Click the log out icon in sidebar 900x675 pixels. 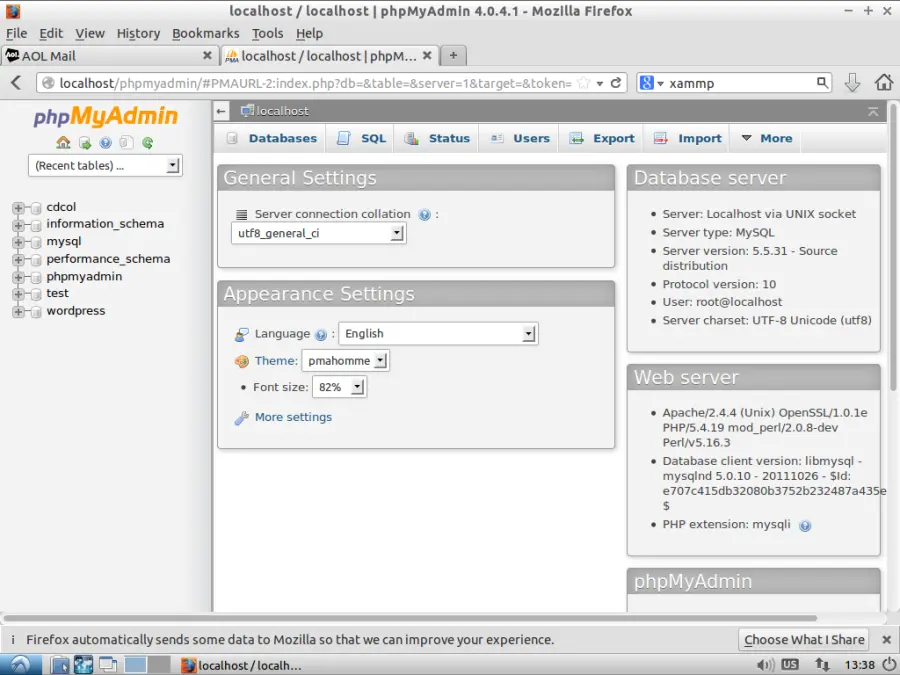(84, 142)
